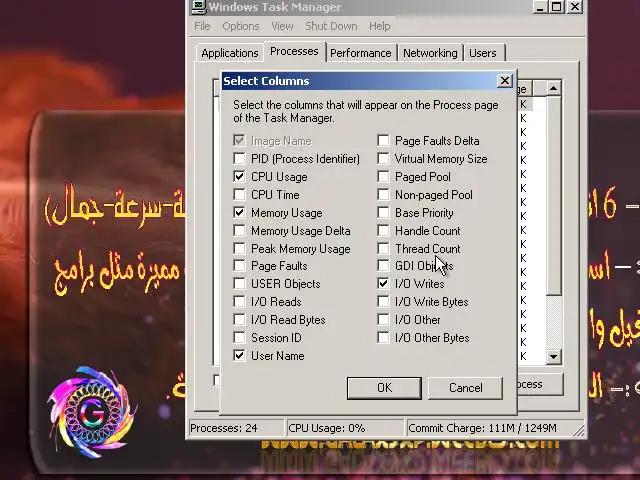This screenshot has width=640, height=480.
Task: Switch to the Users tab
Action: 483,53
